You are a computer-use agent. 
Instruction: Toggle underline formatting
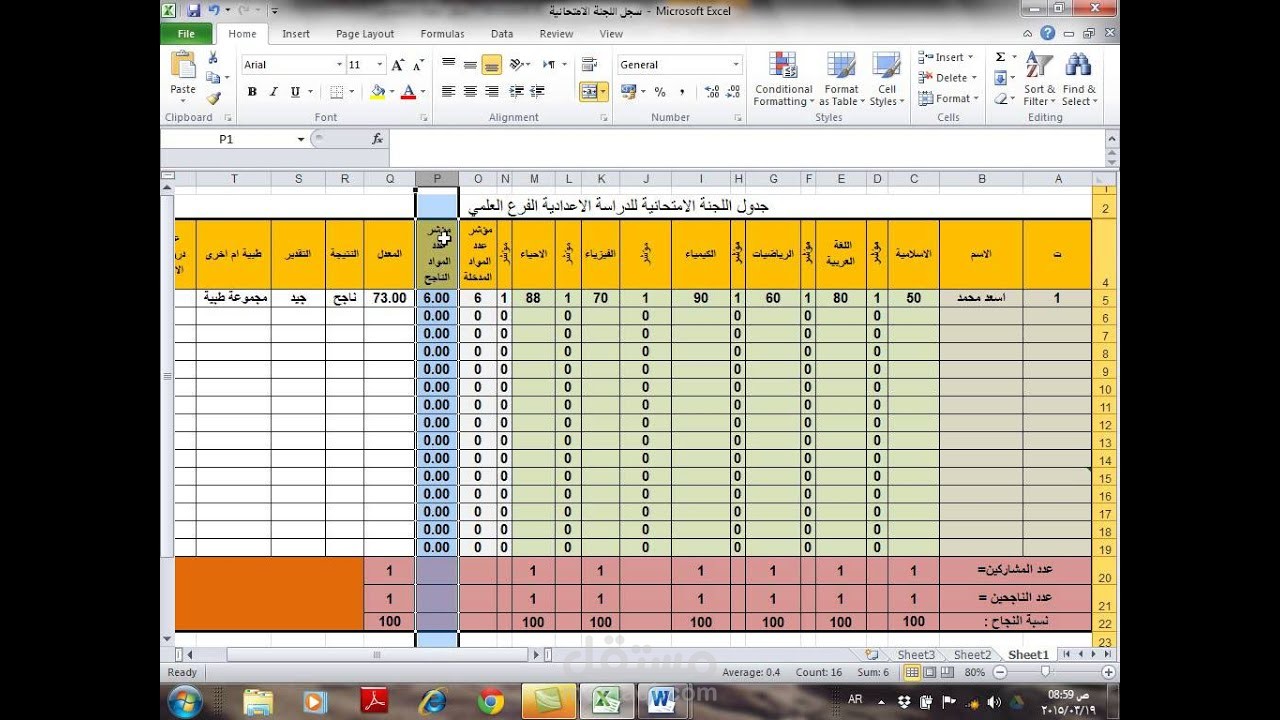click(295, 92)
